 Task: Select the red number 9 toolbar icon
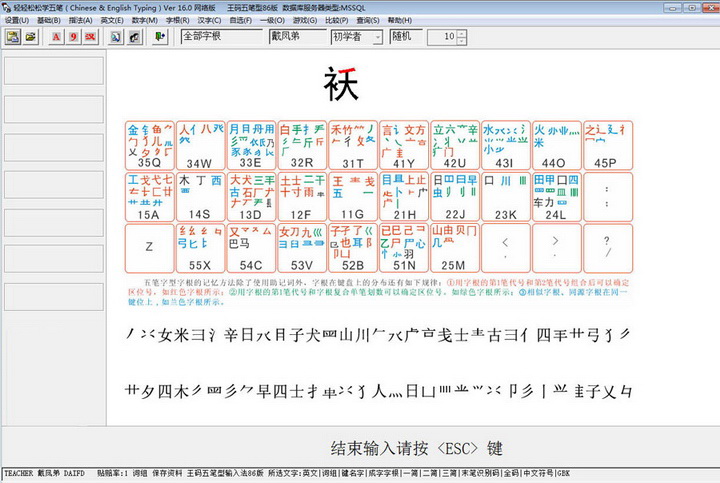73,37
